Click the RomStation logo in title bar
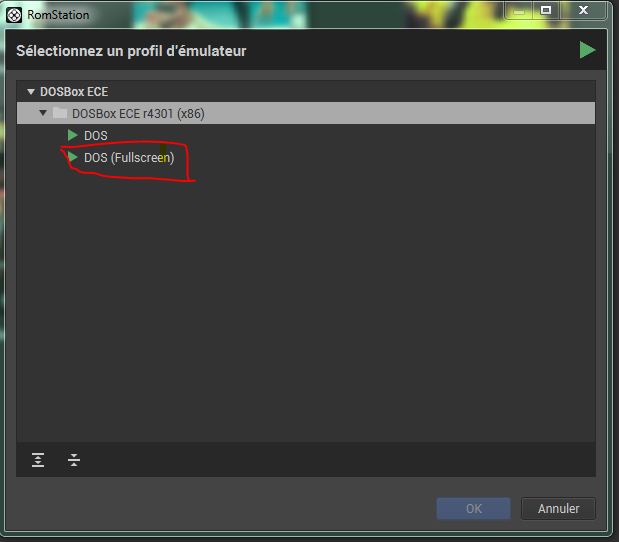The image size is (619, 542). 14,15
